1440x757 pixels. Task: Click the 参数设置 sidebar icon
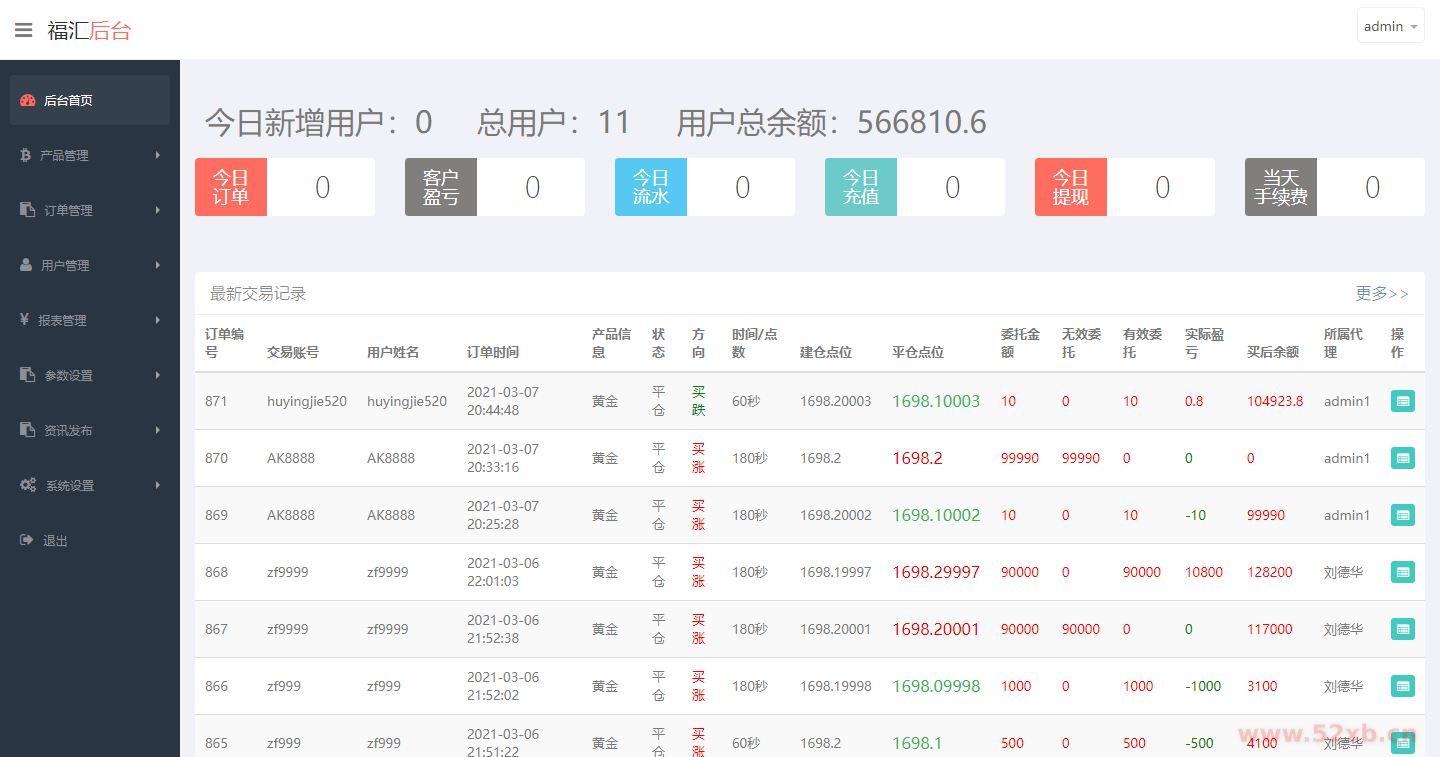point(27,375)
